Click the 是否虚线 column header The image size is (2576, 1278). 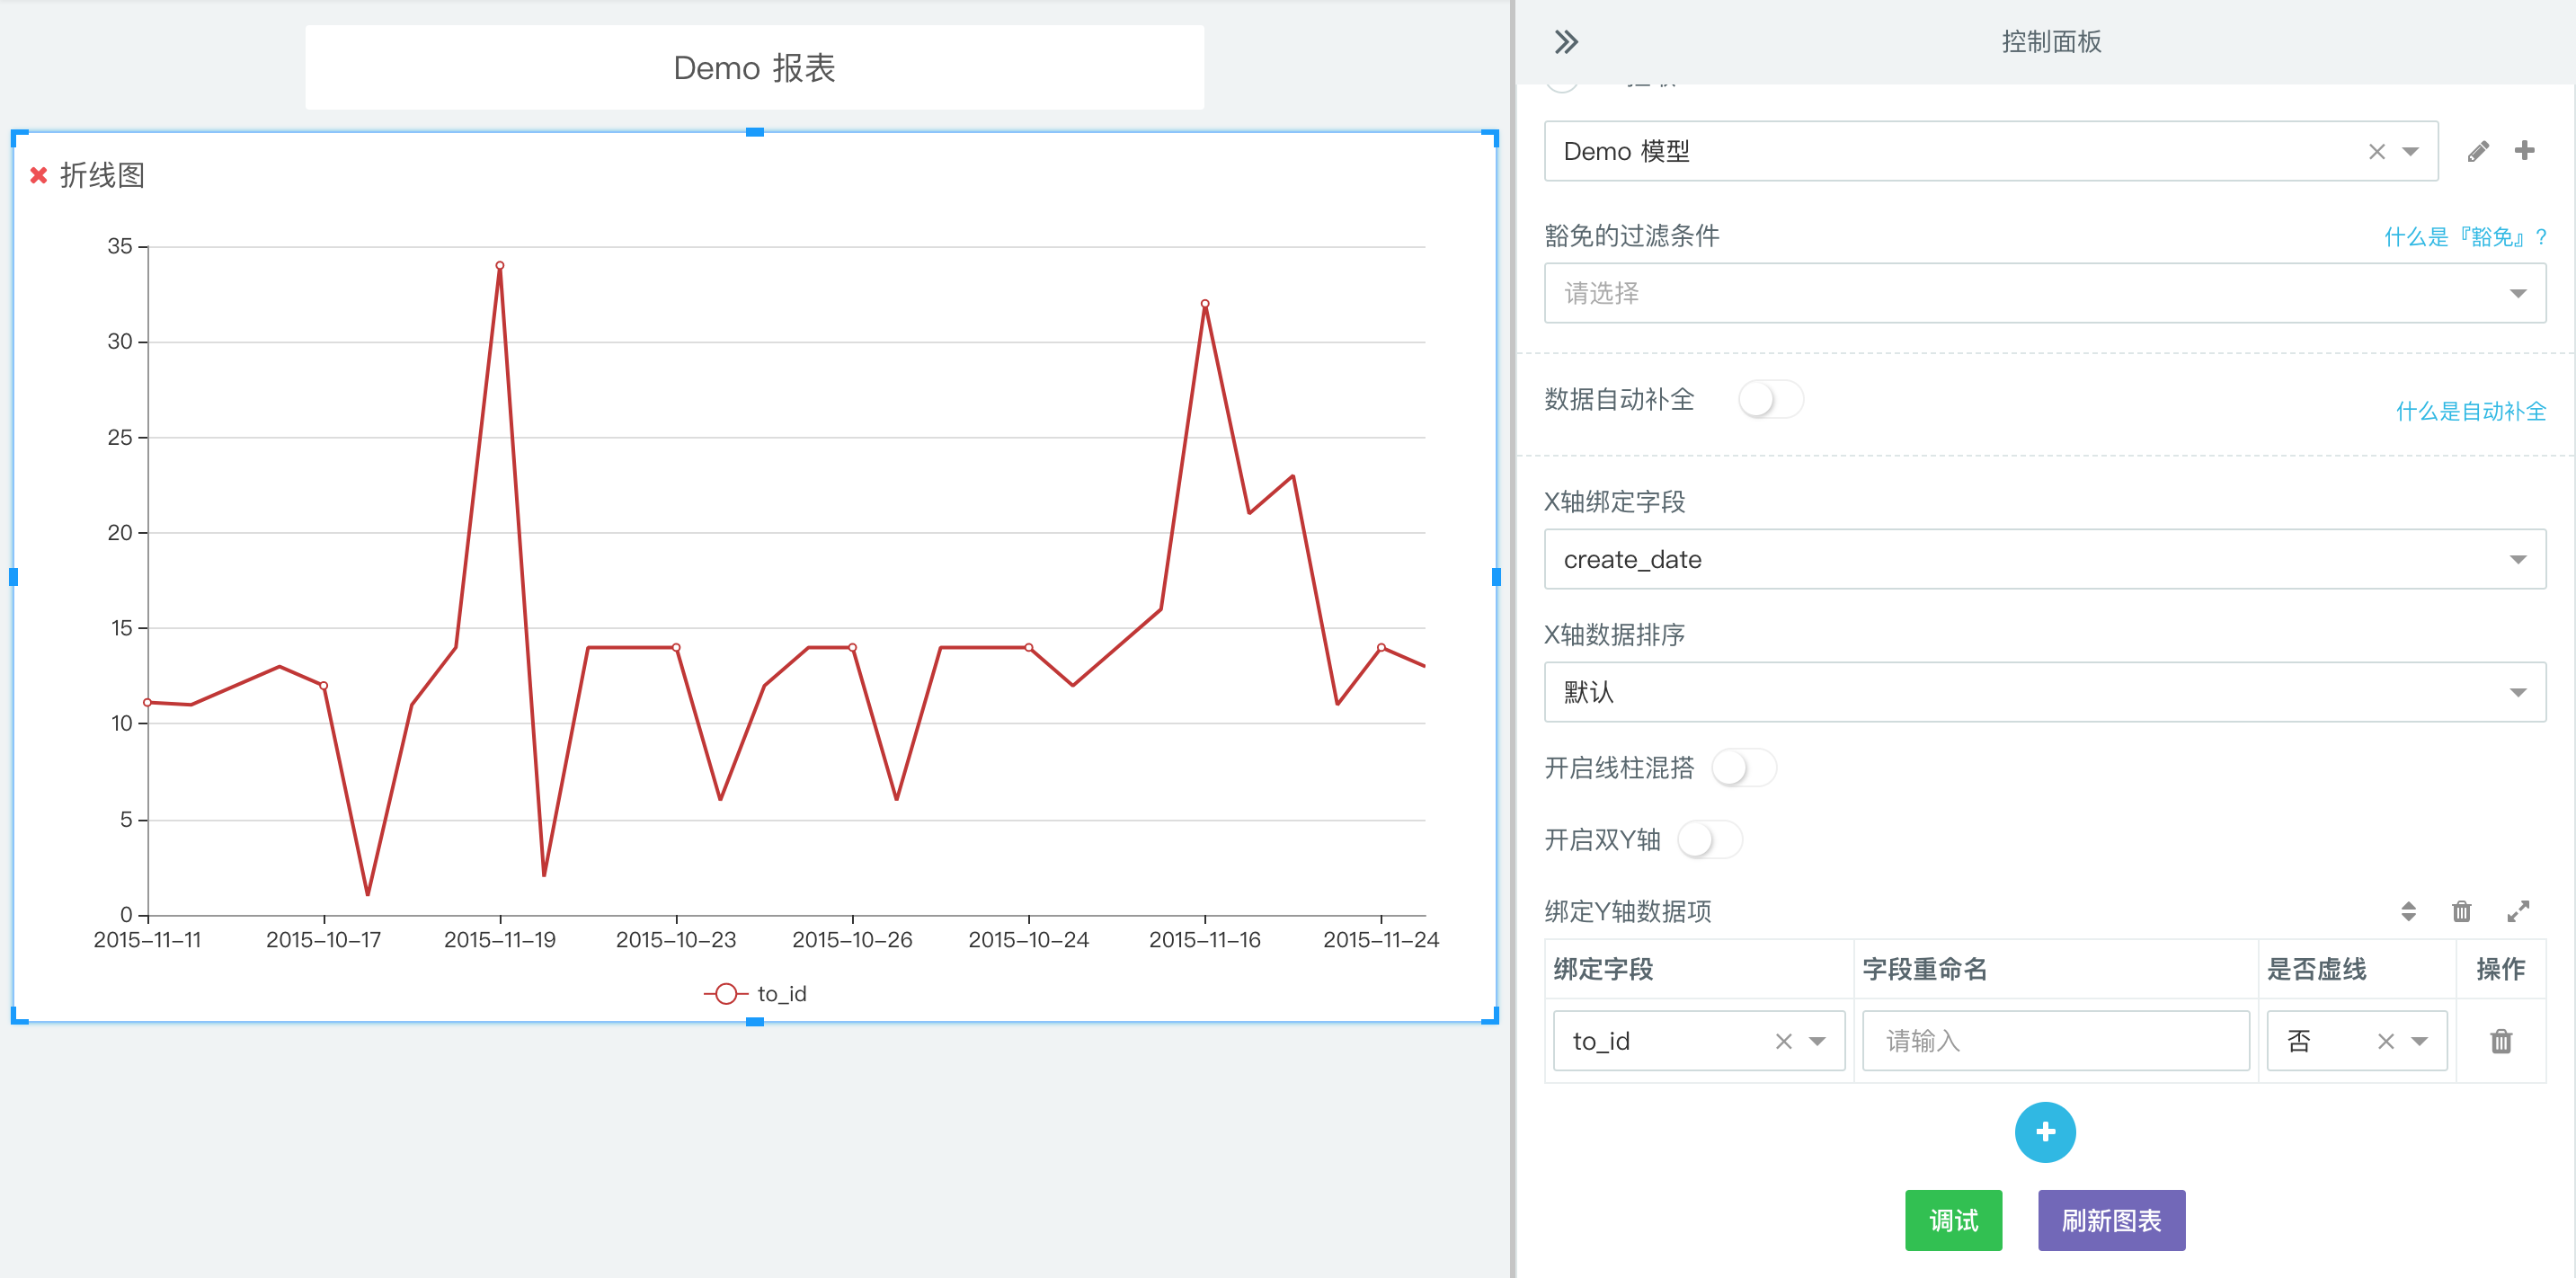click(x=2315, y=969)
